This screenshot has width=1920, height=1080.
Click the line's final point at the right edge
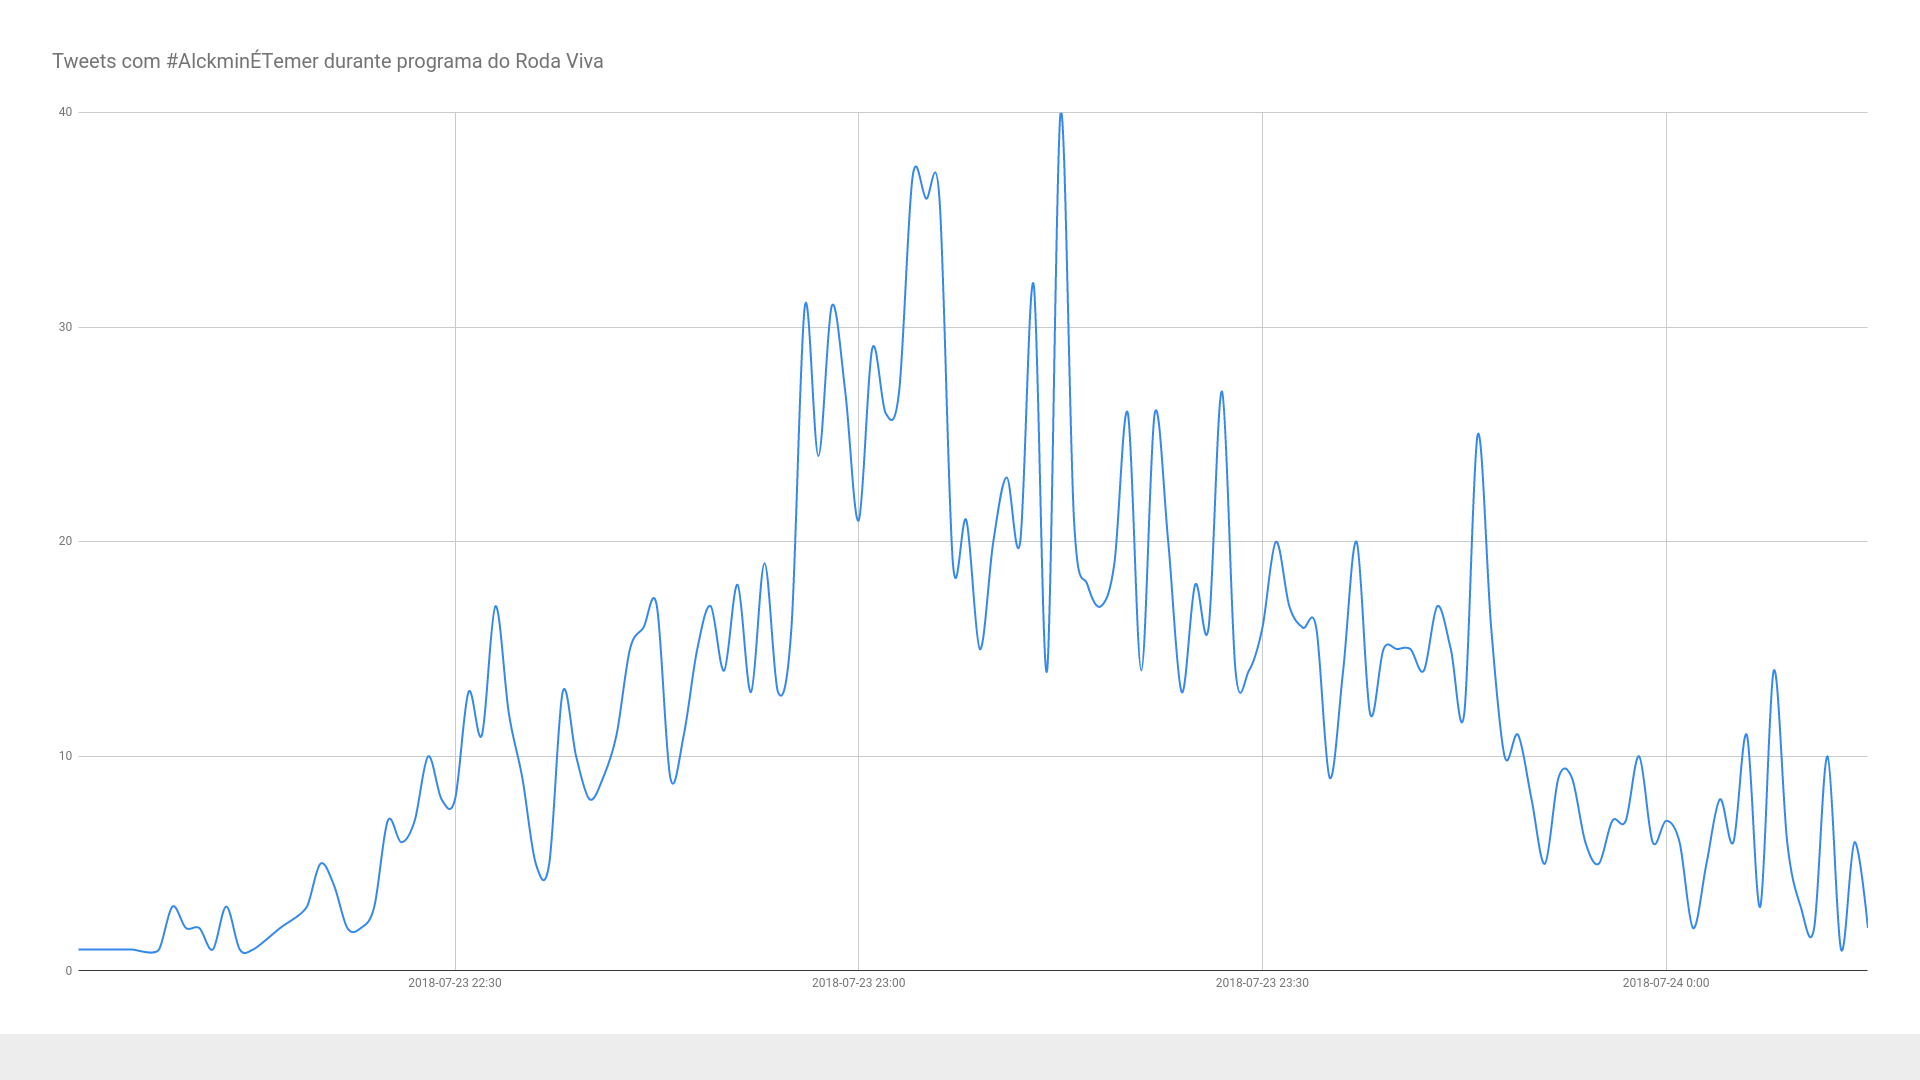pos(1866,925)
